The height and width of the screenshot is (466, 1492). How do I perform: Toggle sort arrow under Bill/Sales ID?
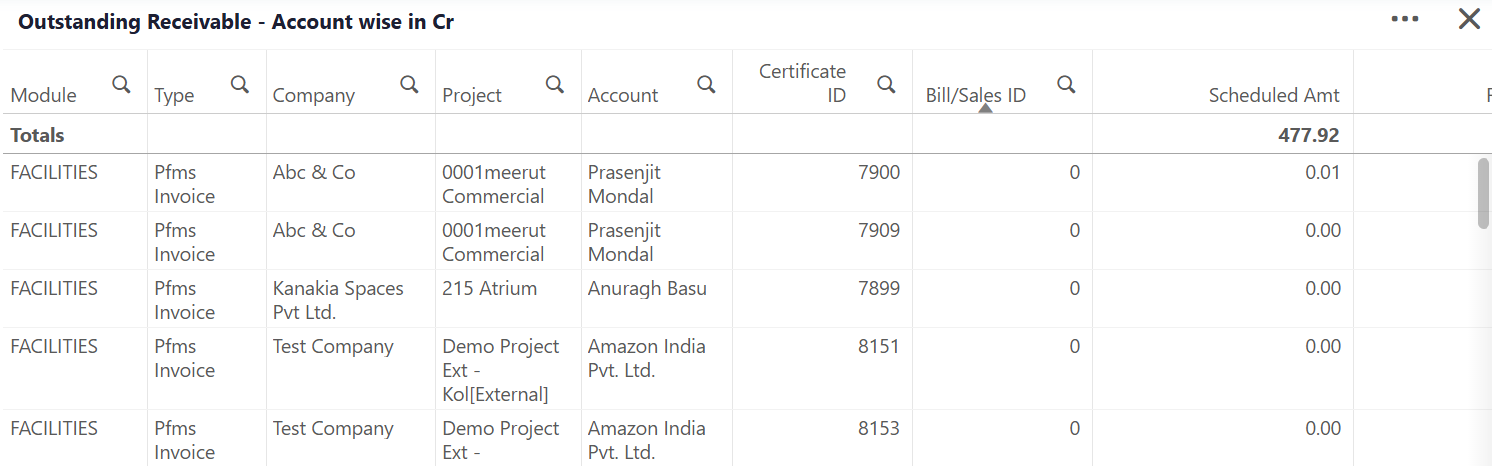point(985,109)
